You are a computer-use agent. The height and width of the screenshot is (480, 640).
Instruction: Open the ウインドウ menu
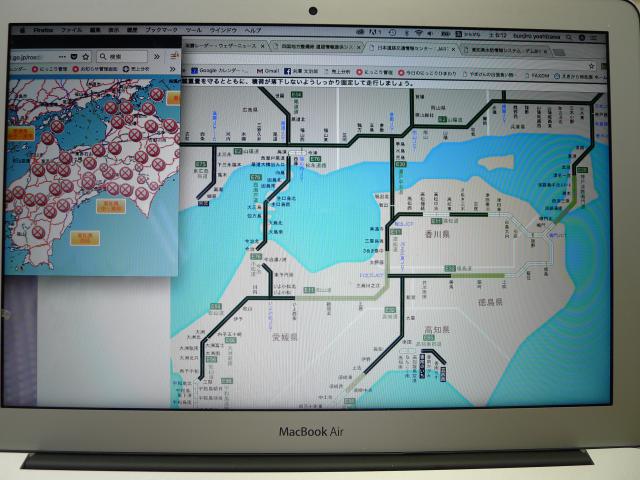tap(223, 30)
